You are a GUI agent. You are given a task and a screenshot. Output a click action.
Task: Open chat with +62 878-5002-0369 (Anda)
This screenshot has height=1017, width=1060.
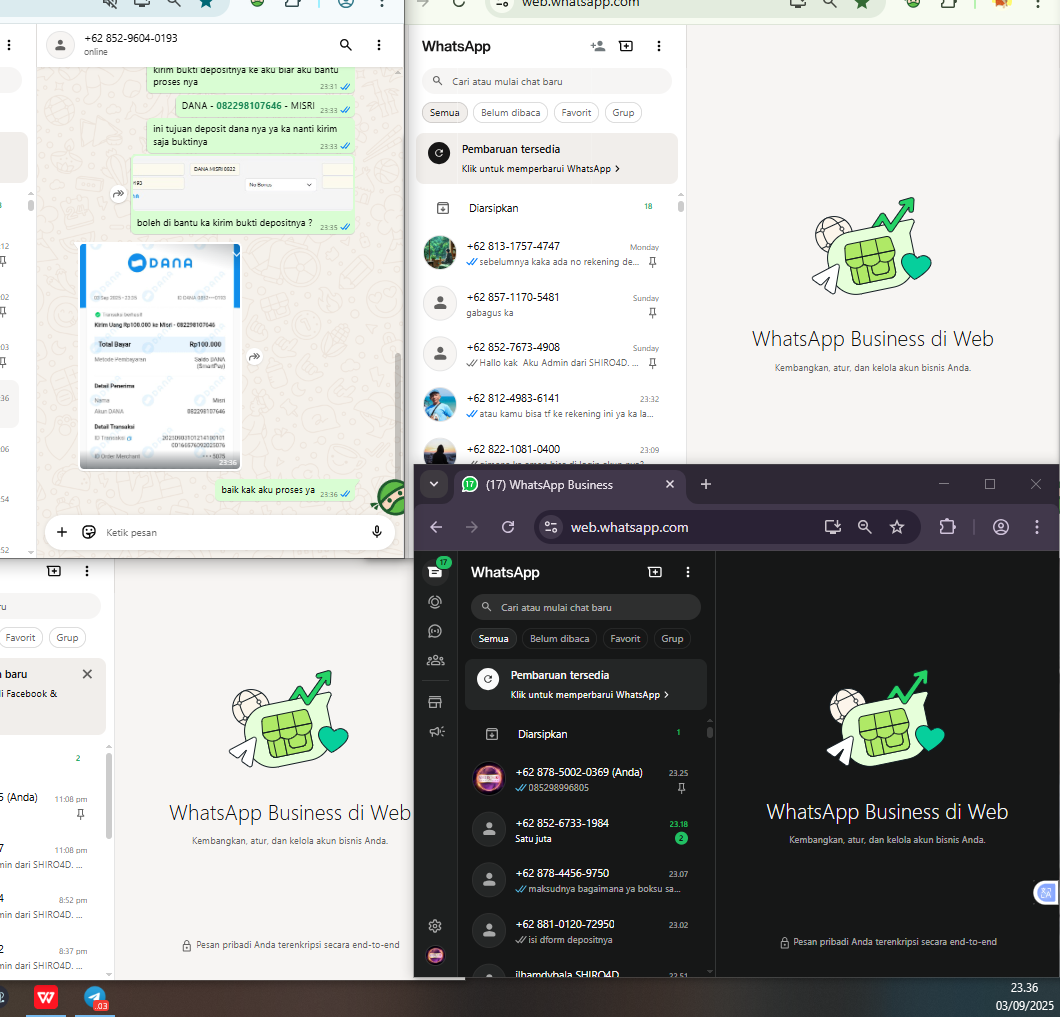585,779
